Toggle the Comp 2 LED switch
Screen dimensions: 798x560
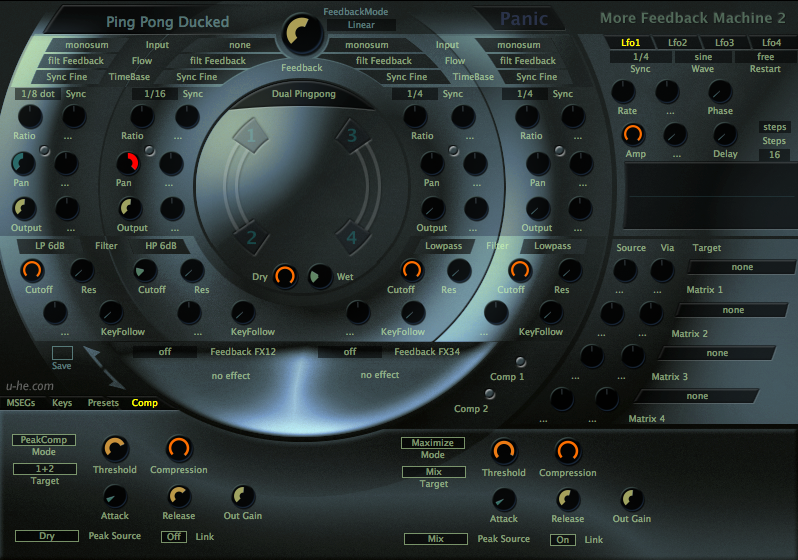[x=490, y=394]
